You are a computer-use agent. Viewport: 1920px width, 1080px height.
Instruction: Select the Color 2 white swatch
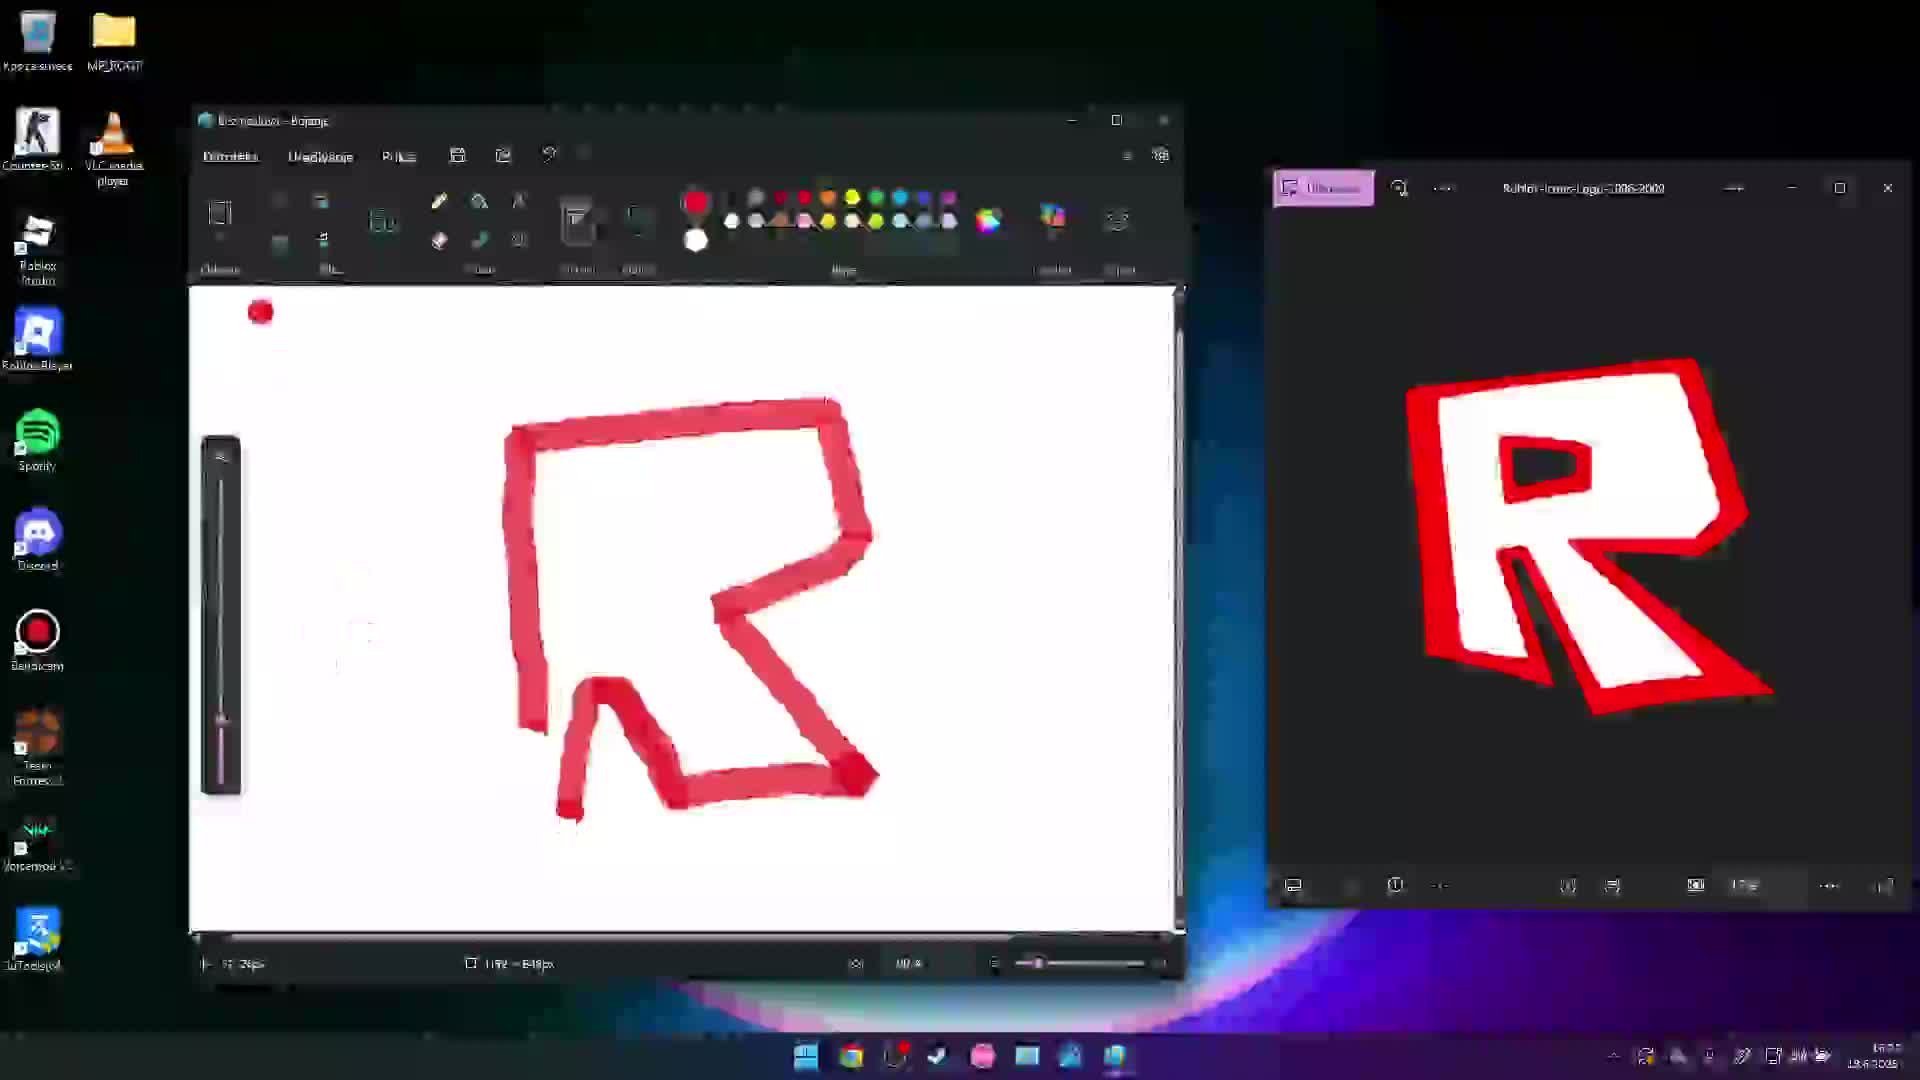point(695,240)
